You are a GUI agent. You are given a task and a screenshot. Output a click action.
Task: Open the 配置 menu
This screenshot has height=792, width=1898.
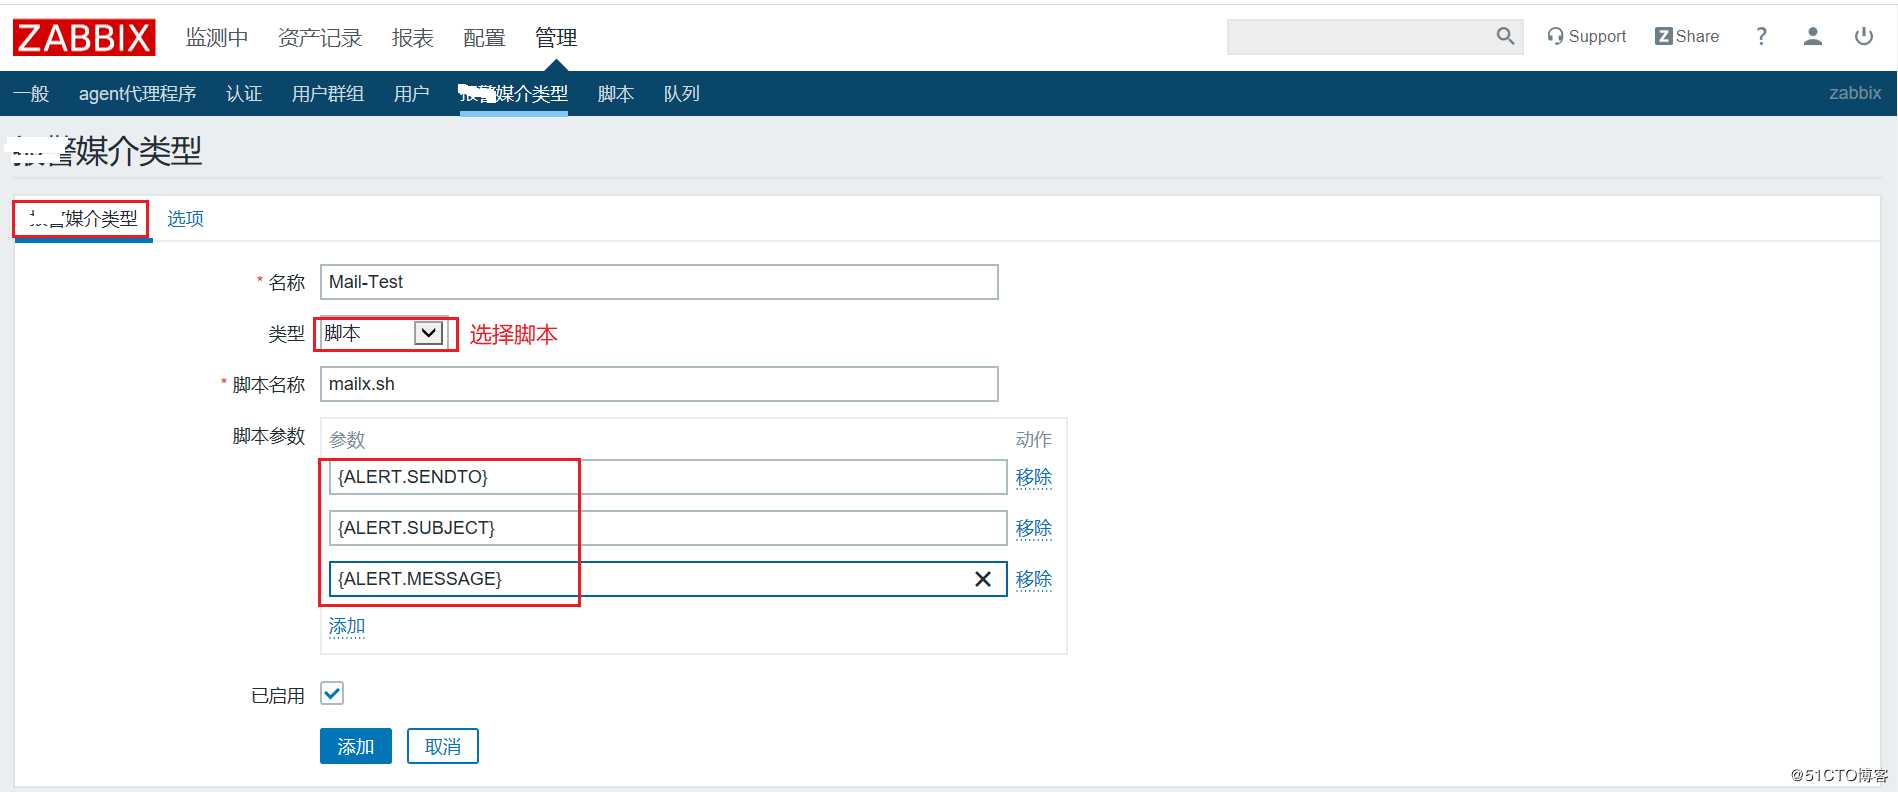click(484, 38)
